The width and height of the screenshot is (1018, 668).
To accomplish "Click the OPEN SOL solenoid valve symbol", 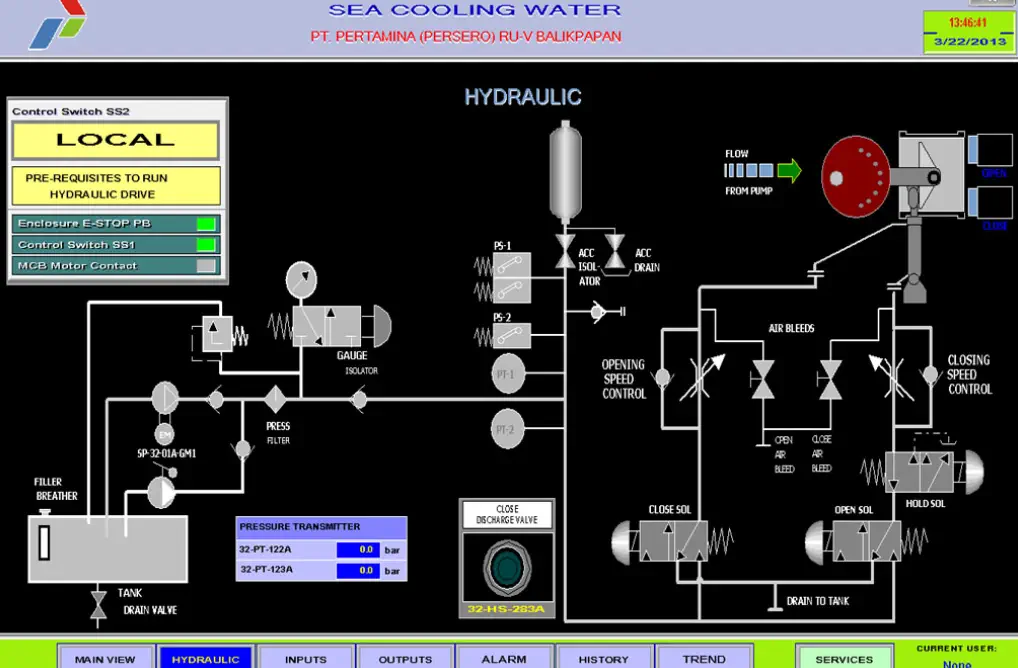I will coord(867,541).
